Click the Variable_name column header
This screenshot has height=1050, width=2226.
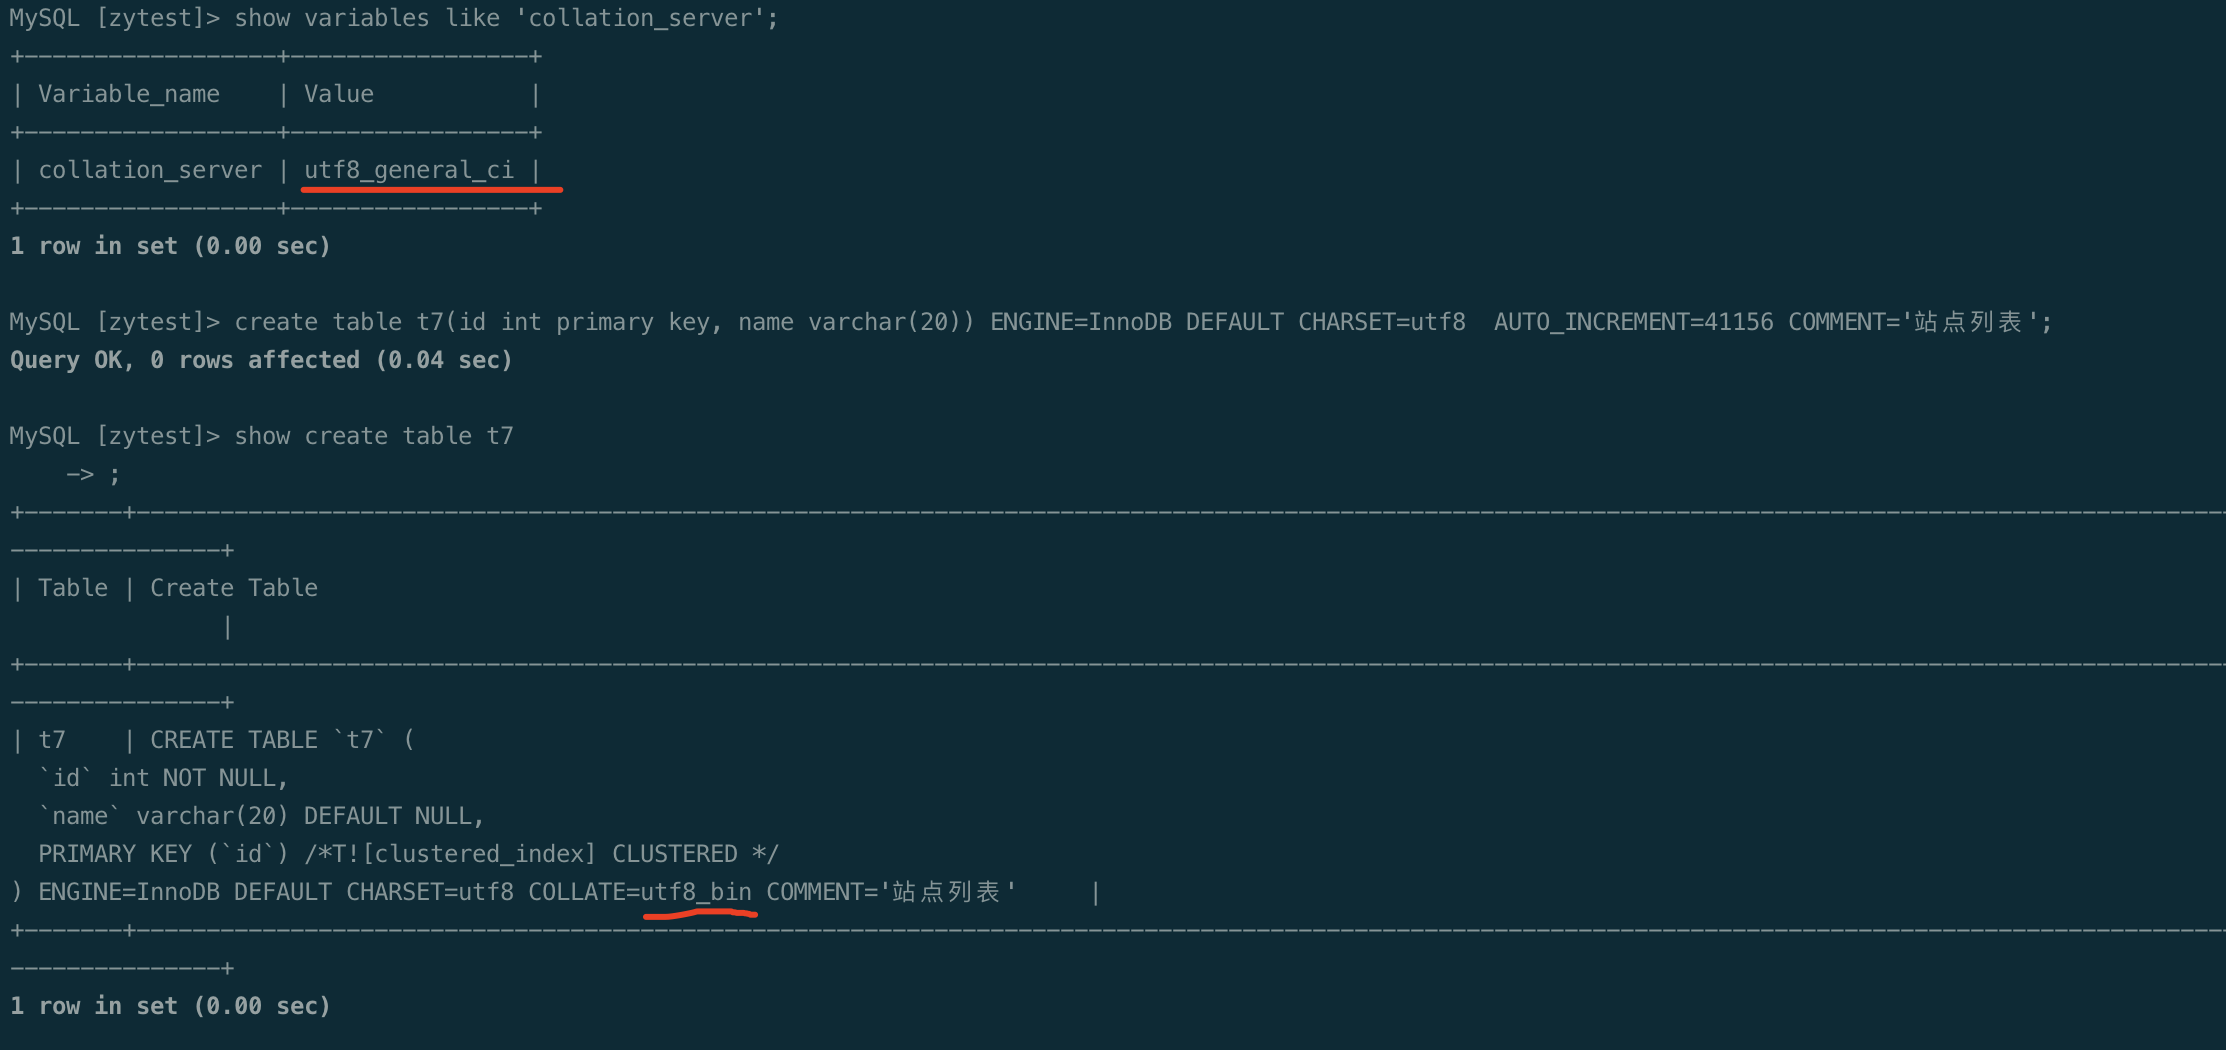[128, 94]
